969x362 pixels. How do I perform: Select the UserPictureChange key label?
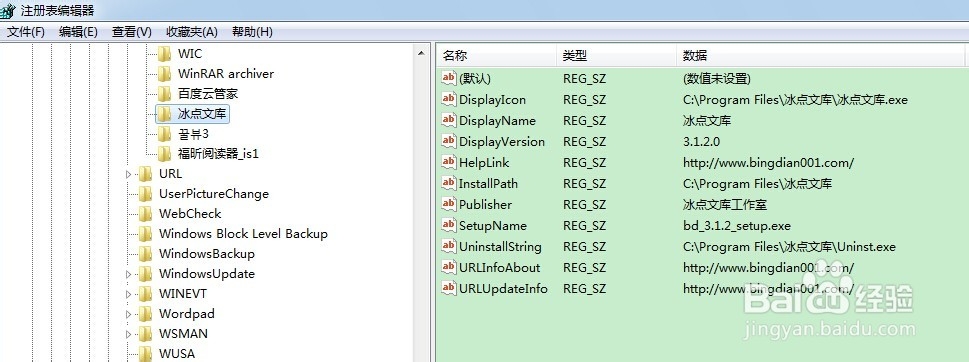[x=214, y=194]
